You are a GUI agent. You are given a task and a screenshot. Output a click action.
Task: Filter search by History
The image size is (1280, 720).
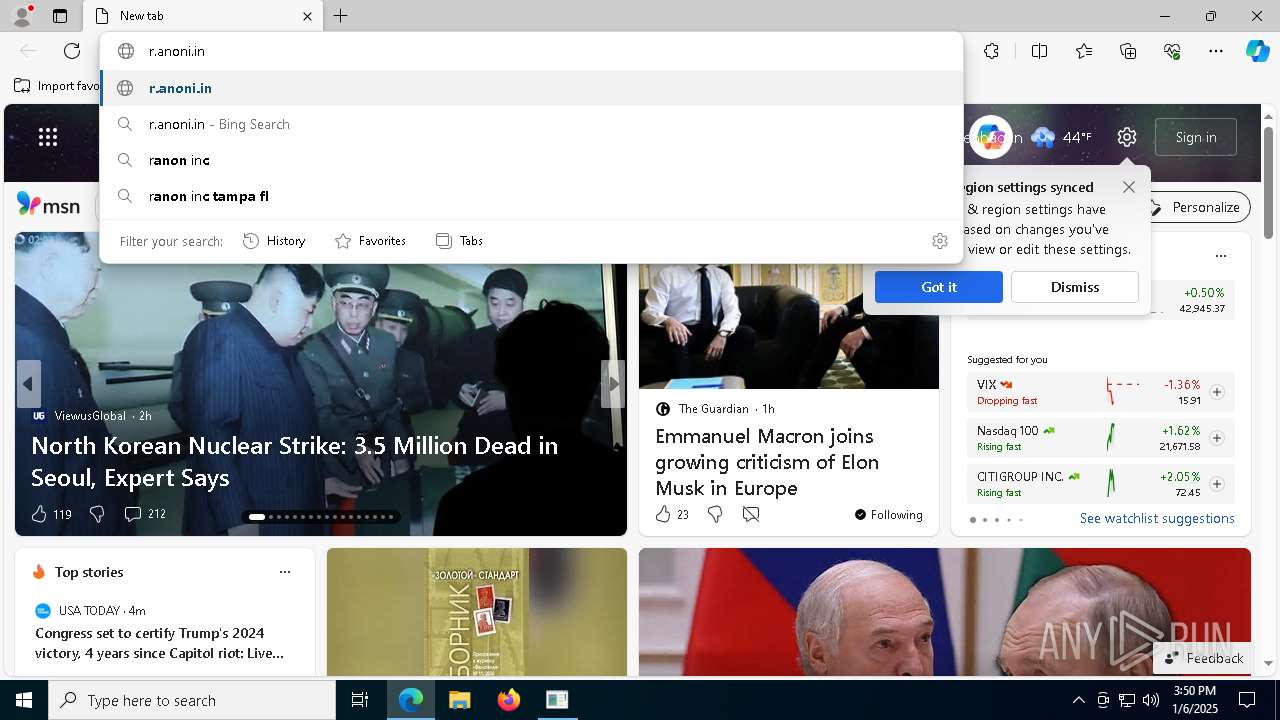pyautogui.click(x=274, y=241)
